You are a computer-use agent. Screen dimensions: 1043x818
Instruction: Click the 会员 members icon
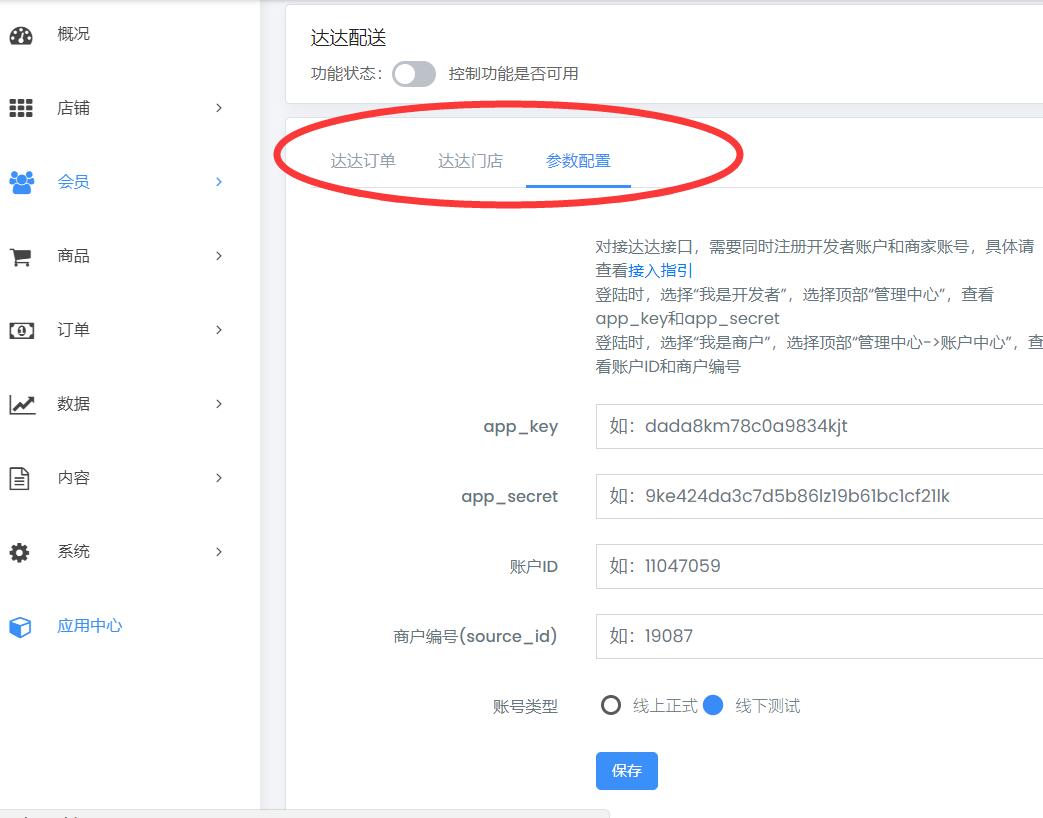point(21,182)
